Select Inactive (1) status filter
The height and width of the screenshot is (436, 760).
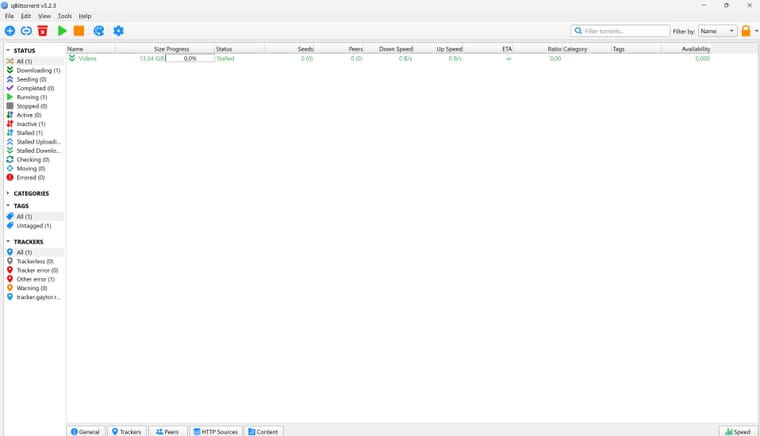pos(34,124)
